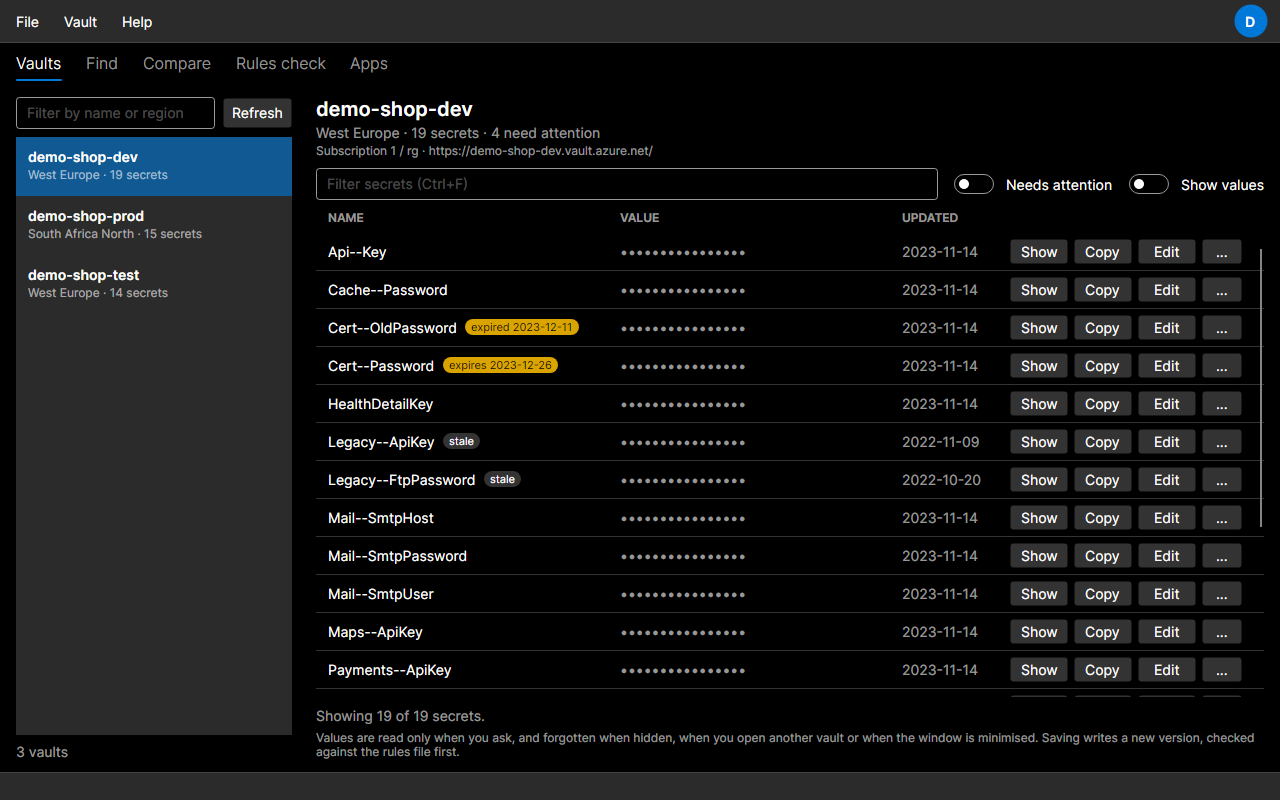This screenshot has height=800, width=1280.
Task: Show the HealthDetailKey value
Action: (x=1039, y=404)
